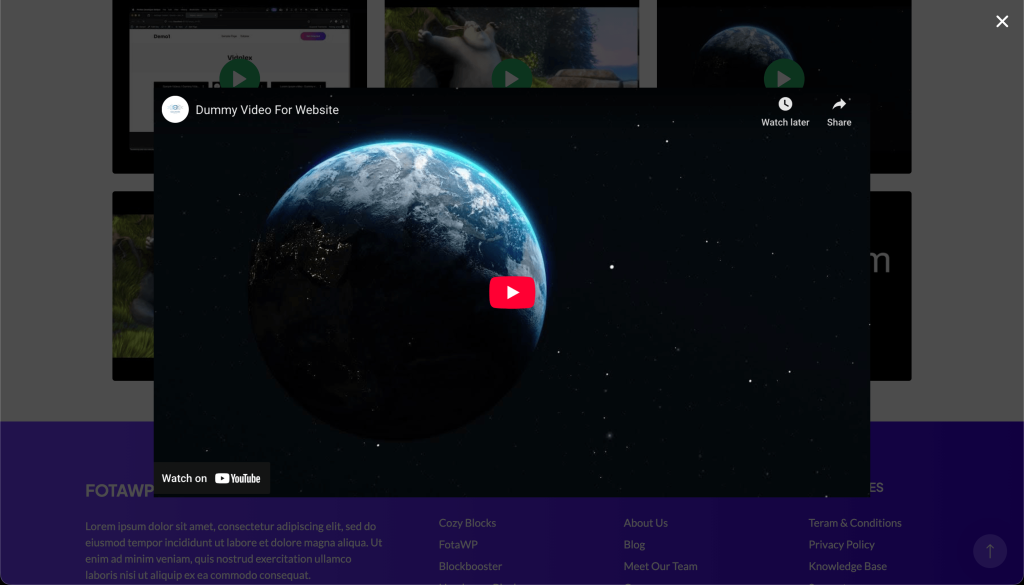Open the Blog link in footer
1024x585 pixels.
[634, 545]
